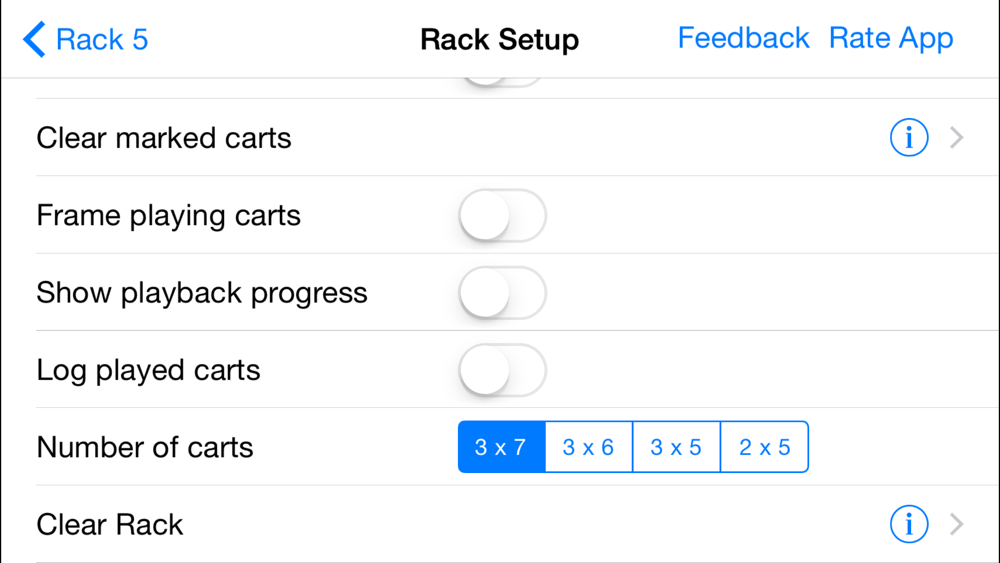The width and height of the screenshot is (1000, 563).
Task: Expand the Clear marked carts chevron
Action: (957, 138)
